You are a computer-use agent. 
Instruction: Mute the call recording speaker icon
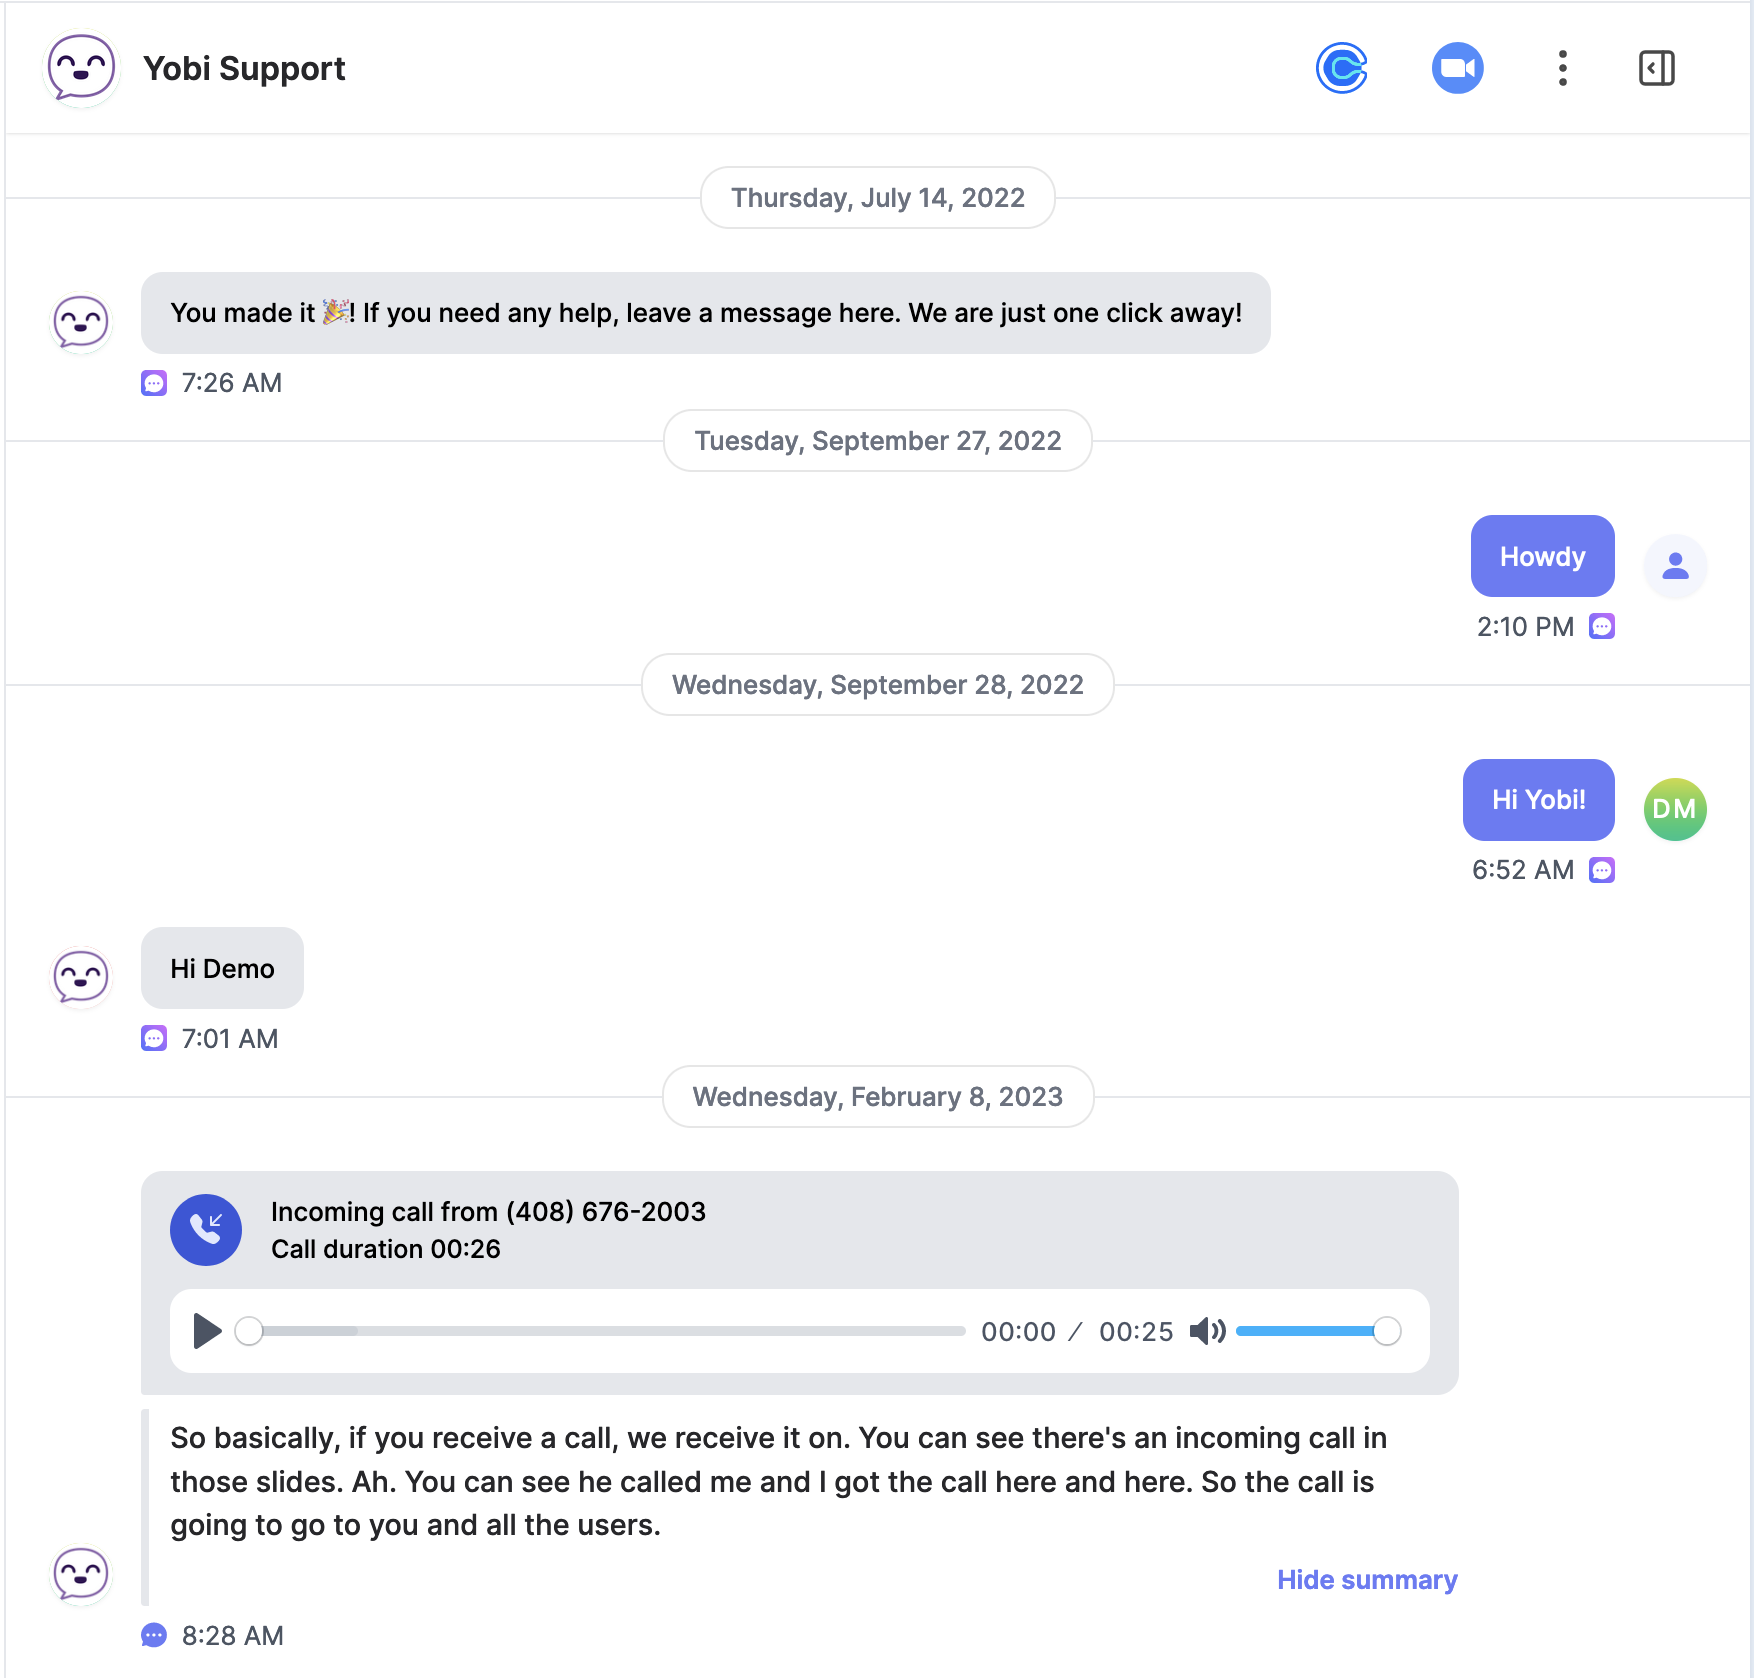click(1207, 1331)
